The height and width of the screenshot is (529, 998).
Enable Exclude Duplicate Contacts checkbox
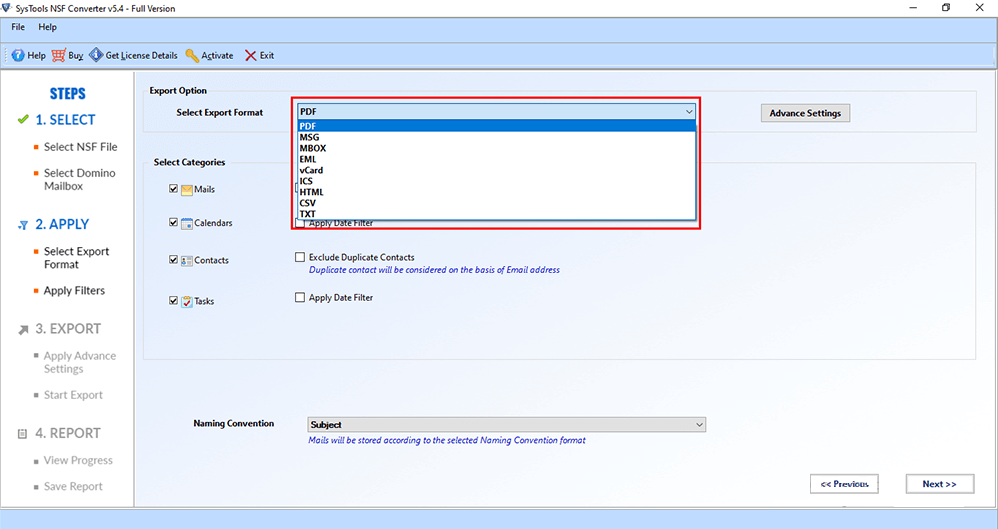pyautogui.click(x=300, y=257)
